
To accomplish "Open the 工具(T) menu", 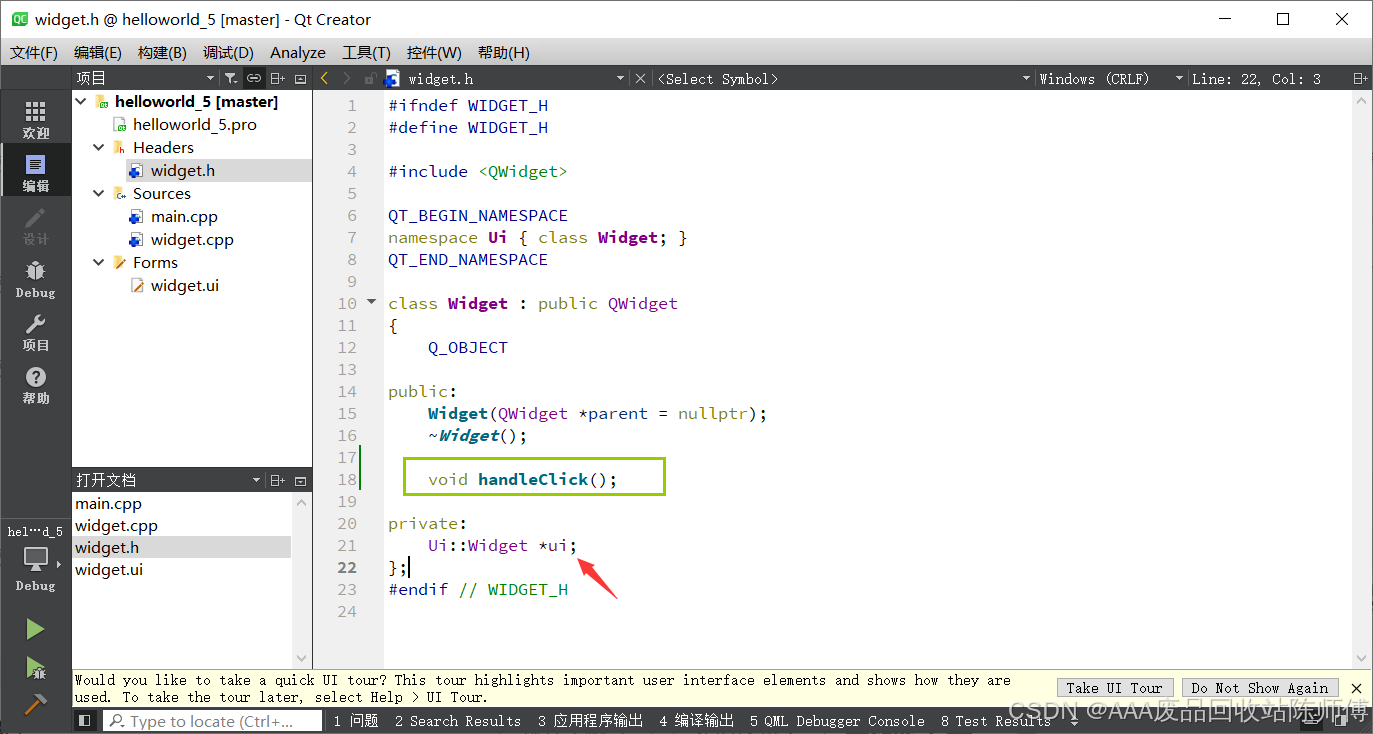I will tap(366, 52).
